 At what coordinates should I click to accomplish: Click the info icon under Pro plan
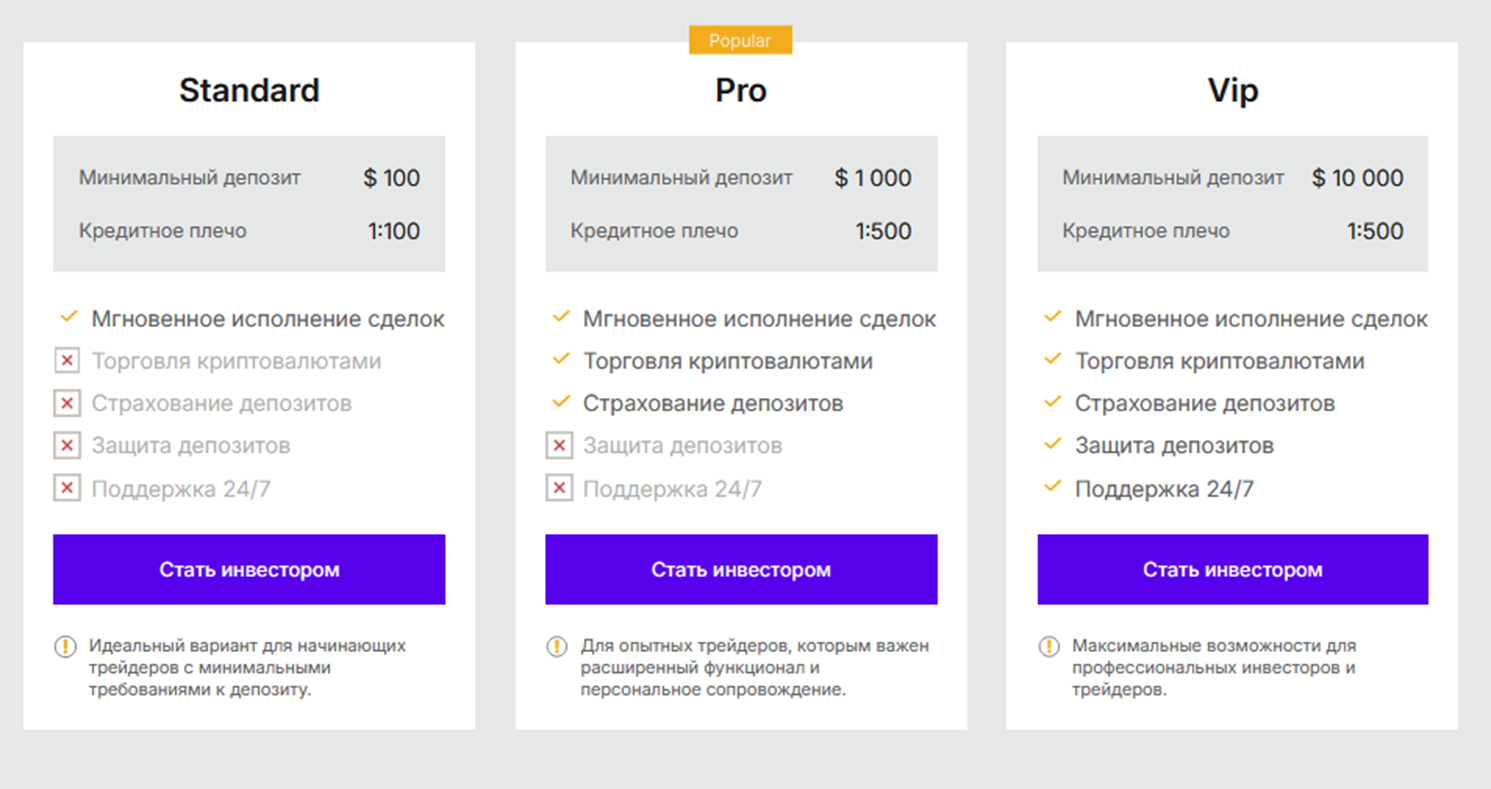[557, 647]
